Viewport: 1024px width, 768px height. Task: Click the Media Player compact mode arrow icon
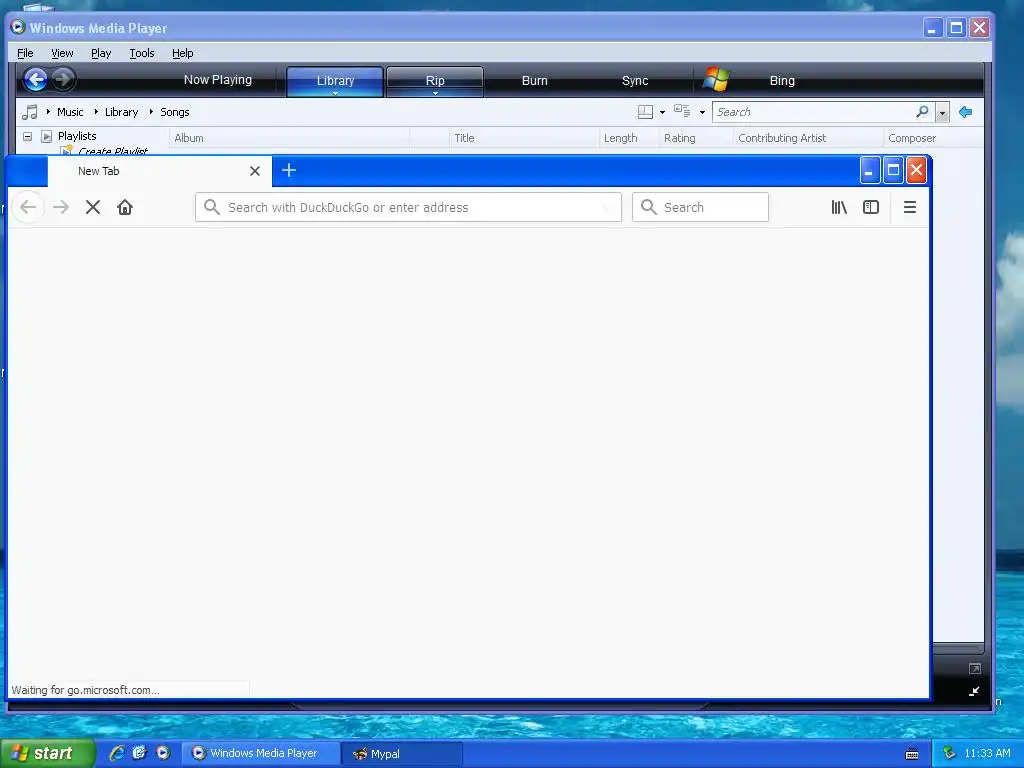point(974,692)
